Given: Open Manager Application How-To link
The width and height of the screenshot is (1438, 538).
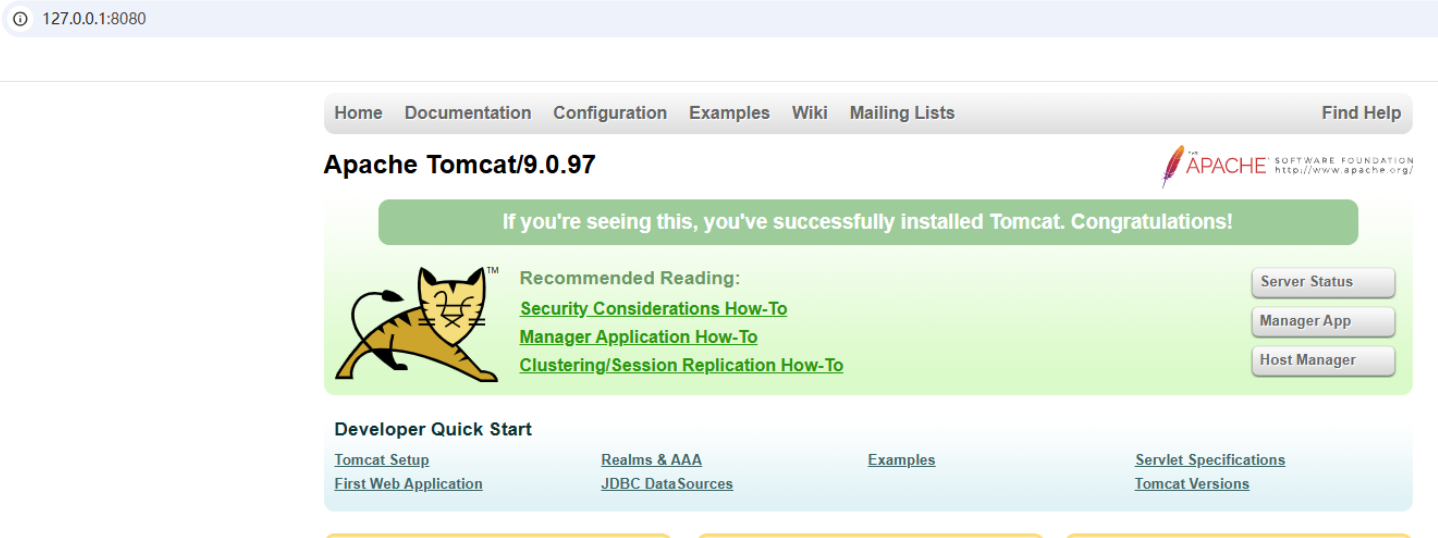Looking at the screenshot, I should click(638, 337).
